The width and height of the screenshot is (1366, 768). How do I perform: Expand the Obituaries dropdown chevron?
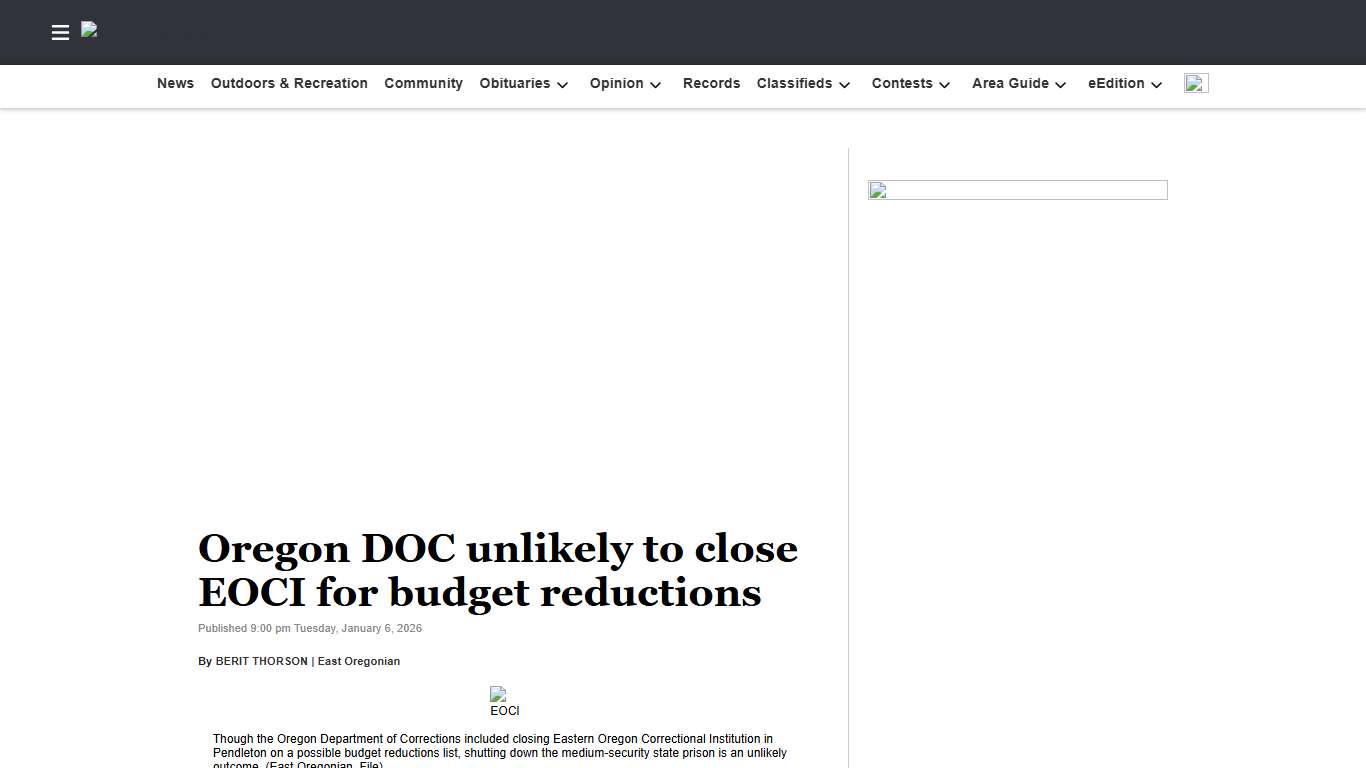[x=562, y=85]
